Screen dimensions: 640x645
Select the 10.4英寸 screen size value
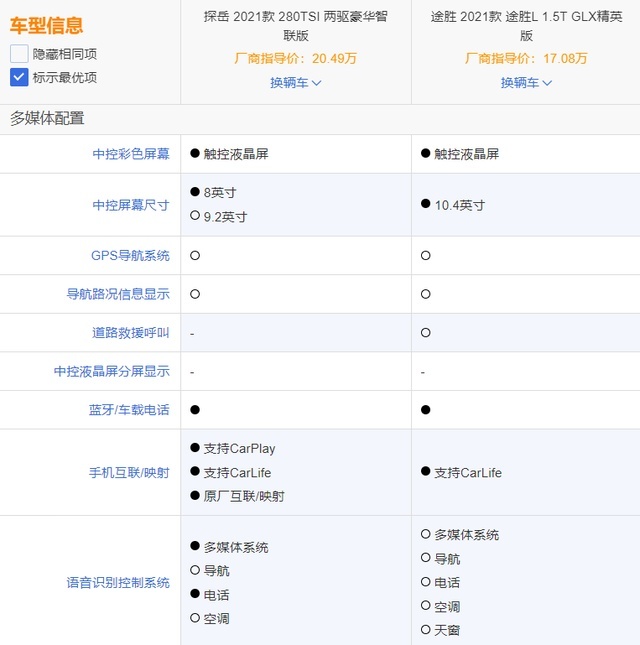460,205
